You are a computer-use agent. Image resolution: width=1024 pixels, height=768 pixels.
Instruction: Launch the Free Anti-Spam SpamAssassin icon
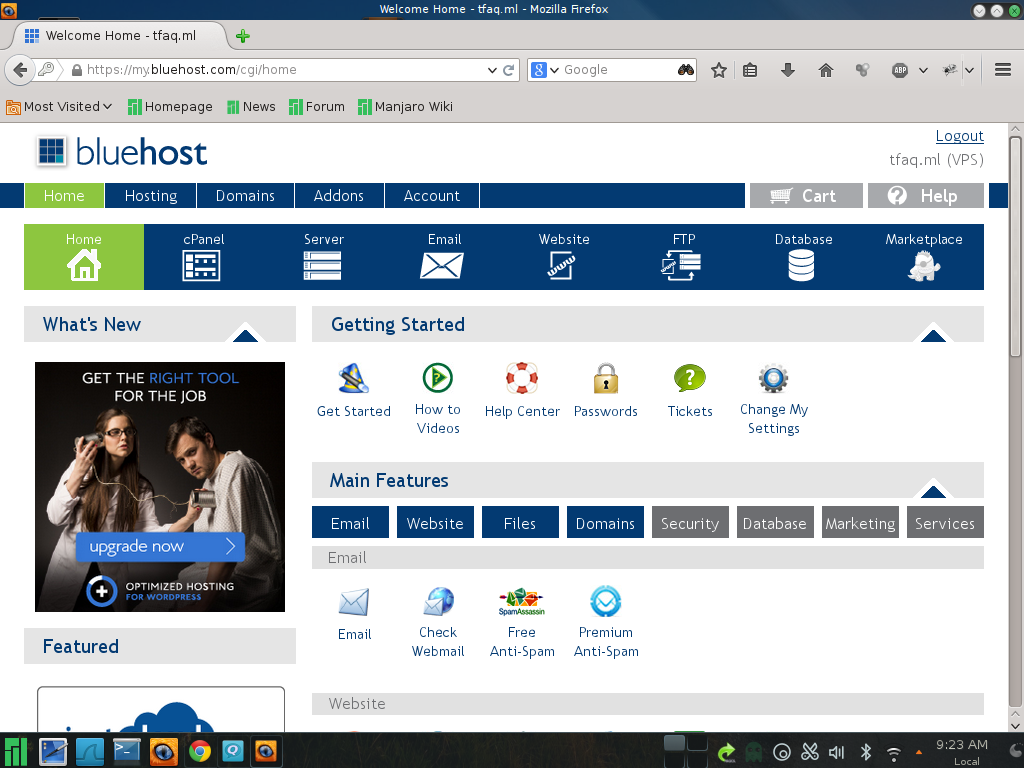point(521,602)
